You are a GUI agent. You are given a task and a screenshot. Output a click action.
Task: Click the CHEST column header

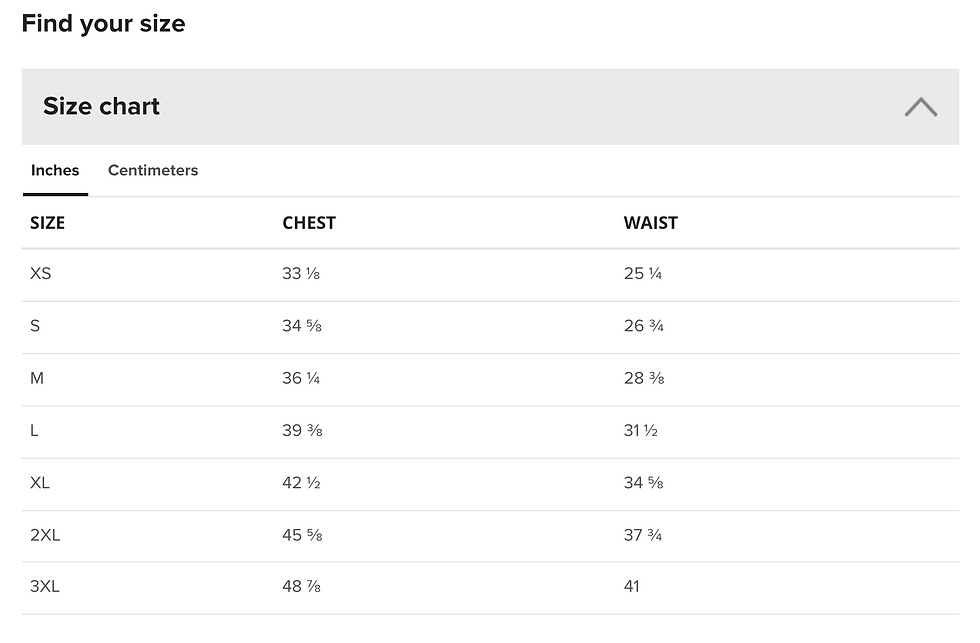(309, 223)
